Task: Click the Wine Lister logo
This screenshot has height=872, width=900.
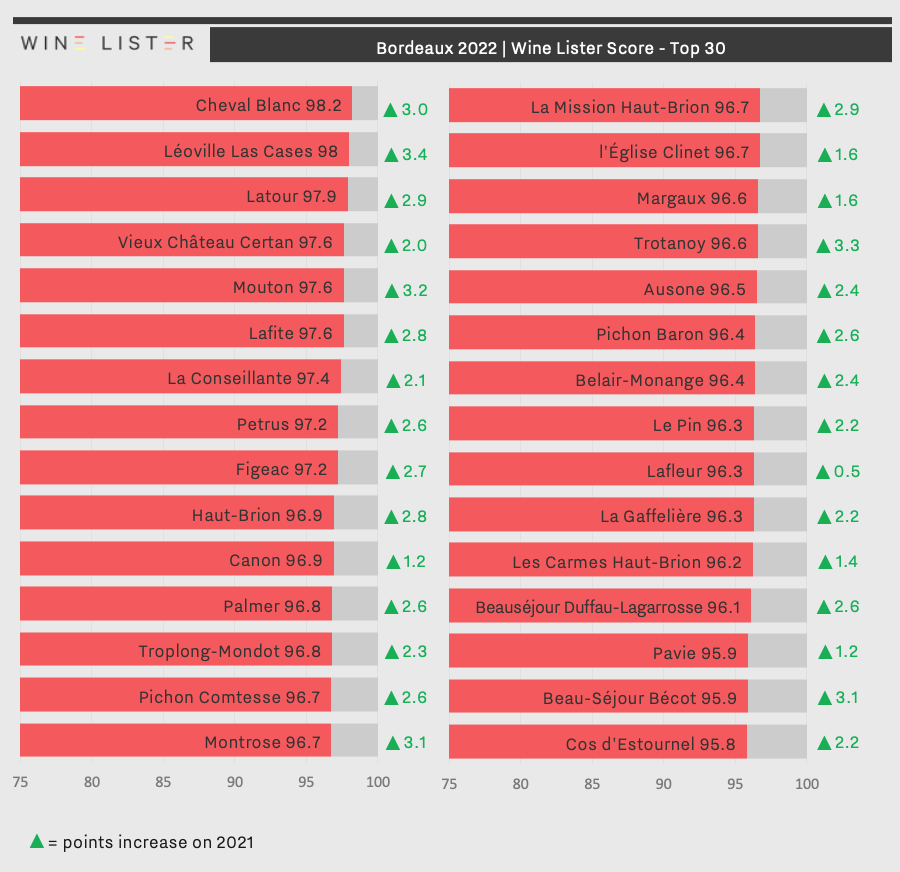Action: (107, 43)
